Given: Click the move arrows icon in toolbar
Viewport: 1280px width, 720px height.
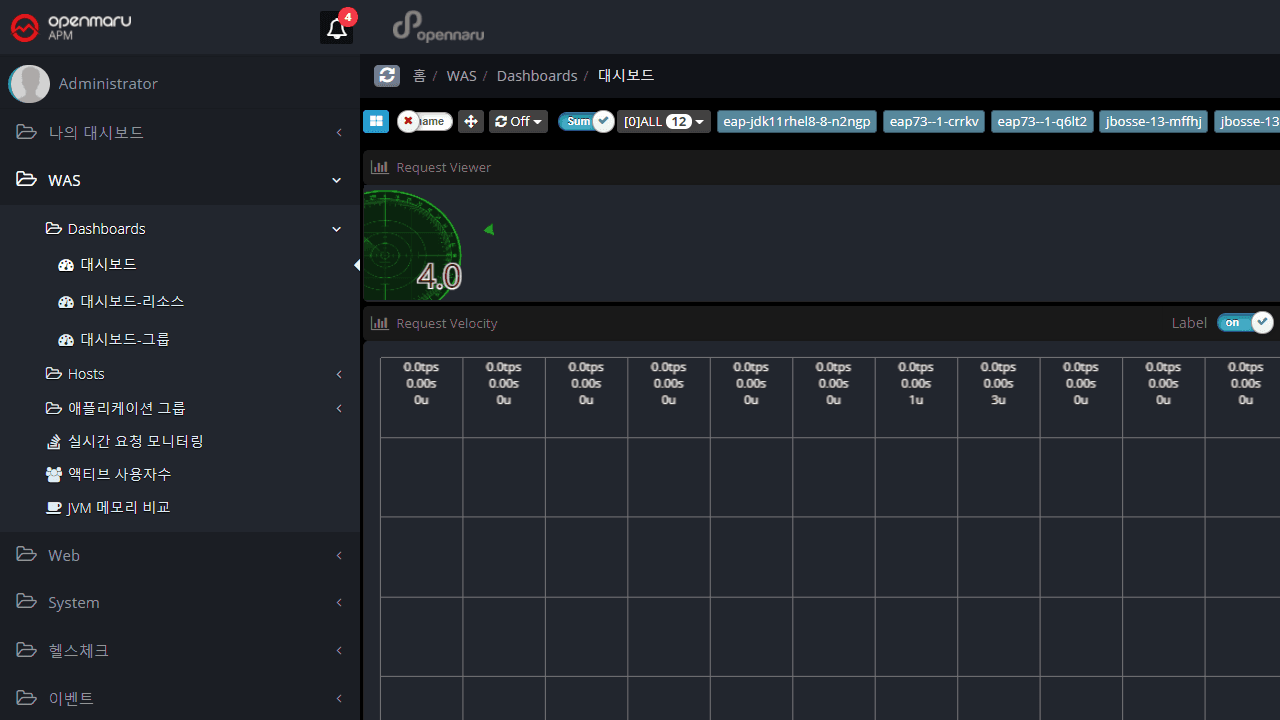Looking at the screenshot, I should (x=471, y=121).
